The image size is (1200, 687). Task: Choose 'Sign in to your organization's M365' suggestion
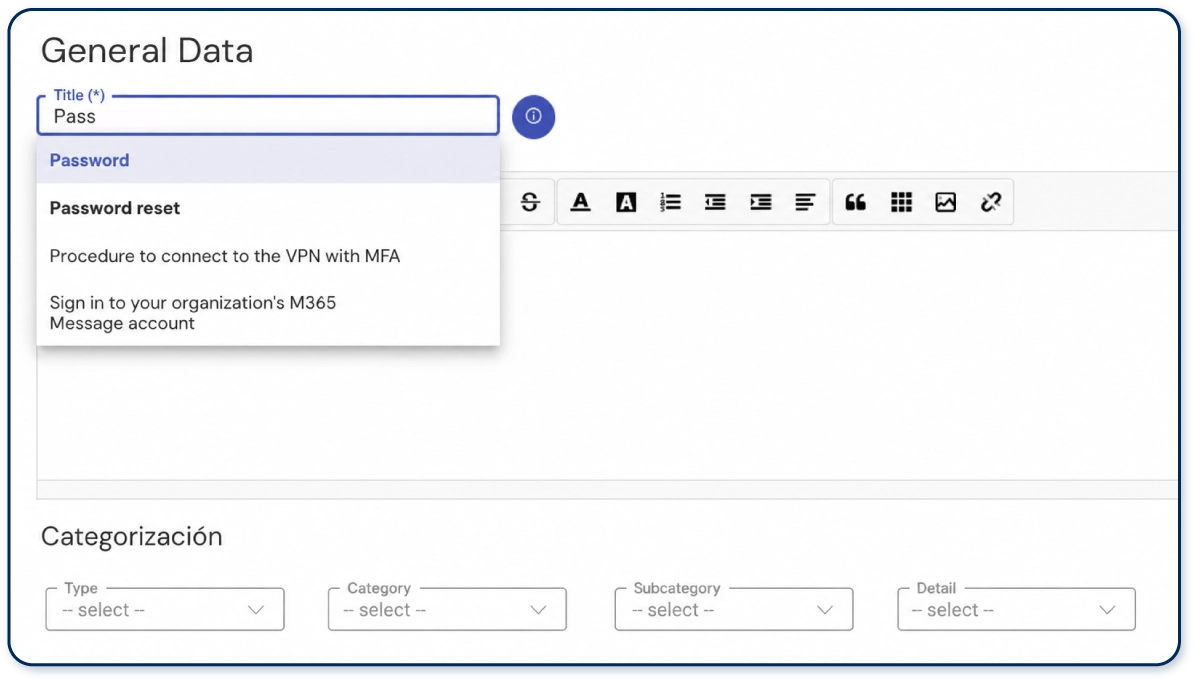268,312
